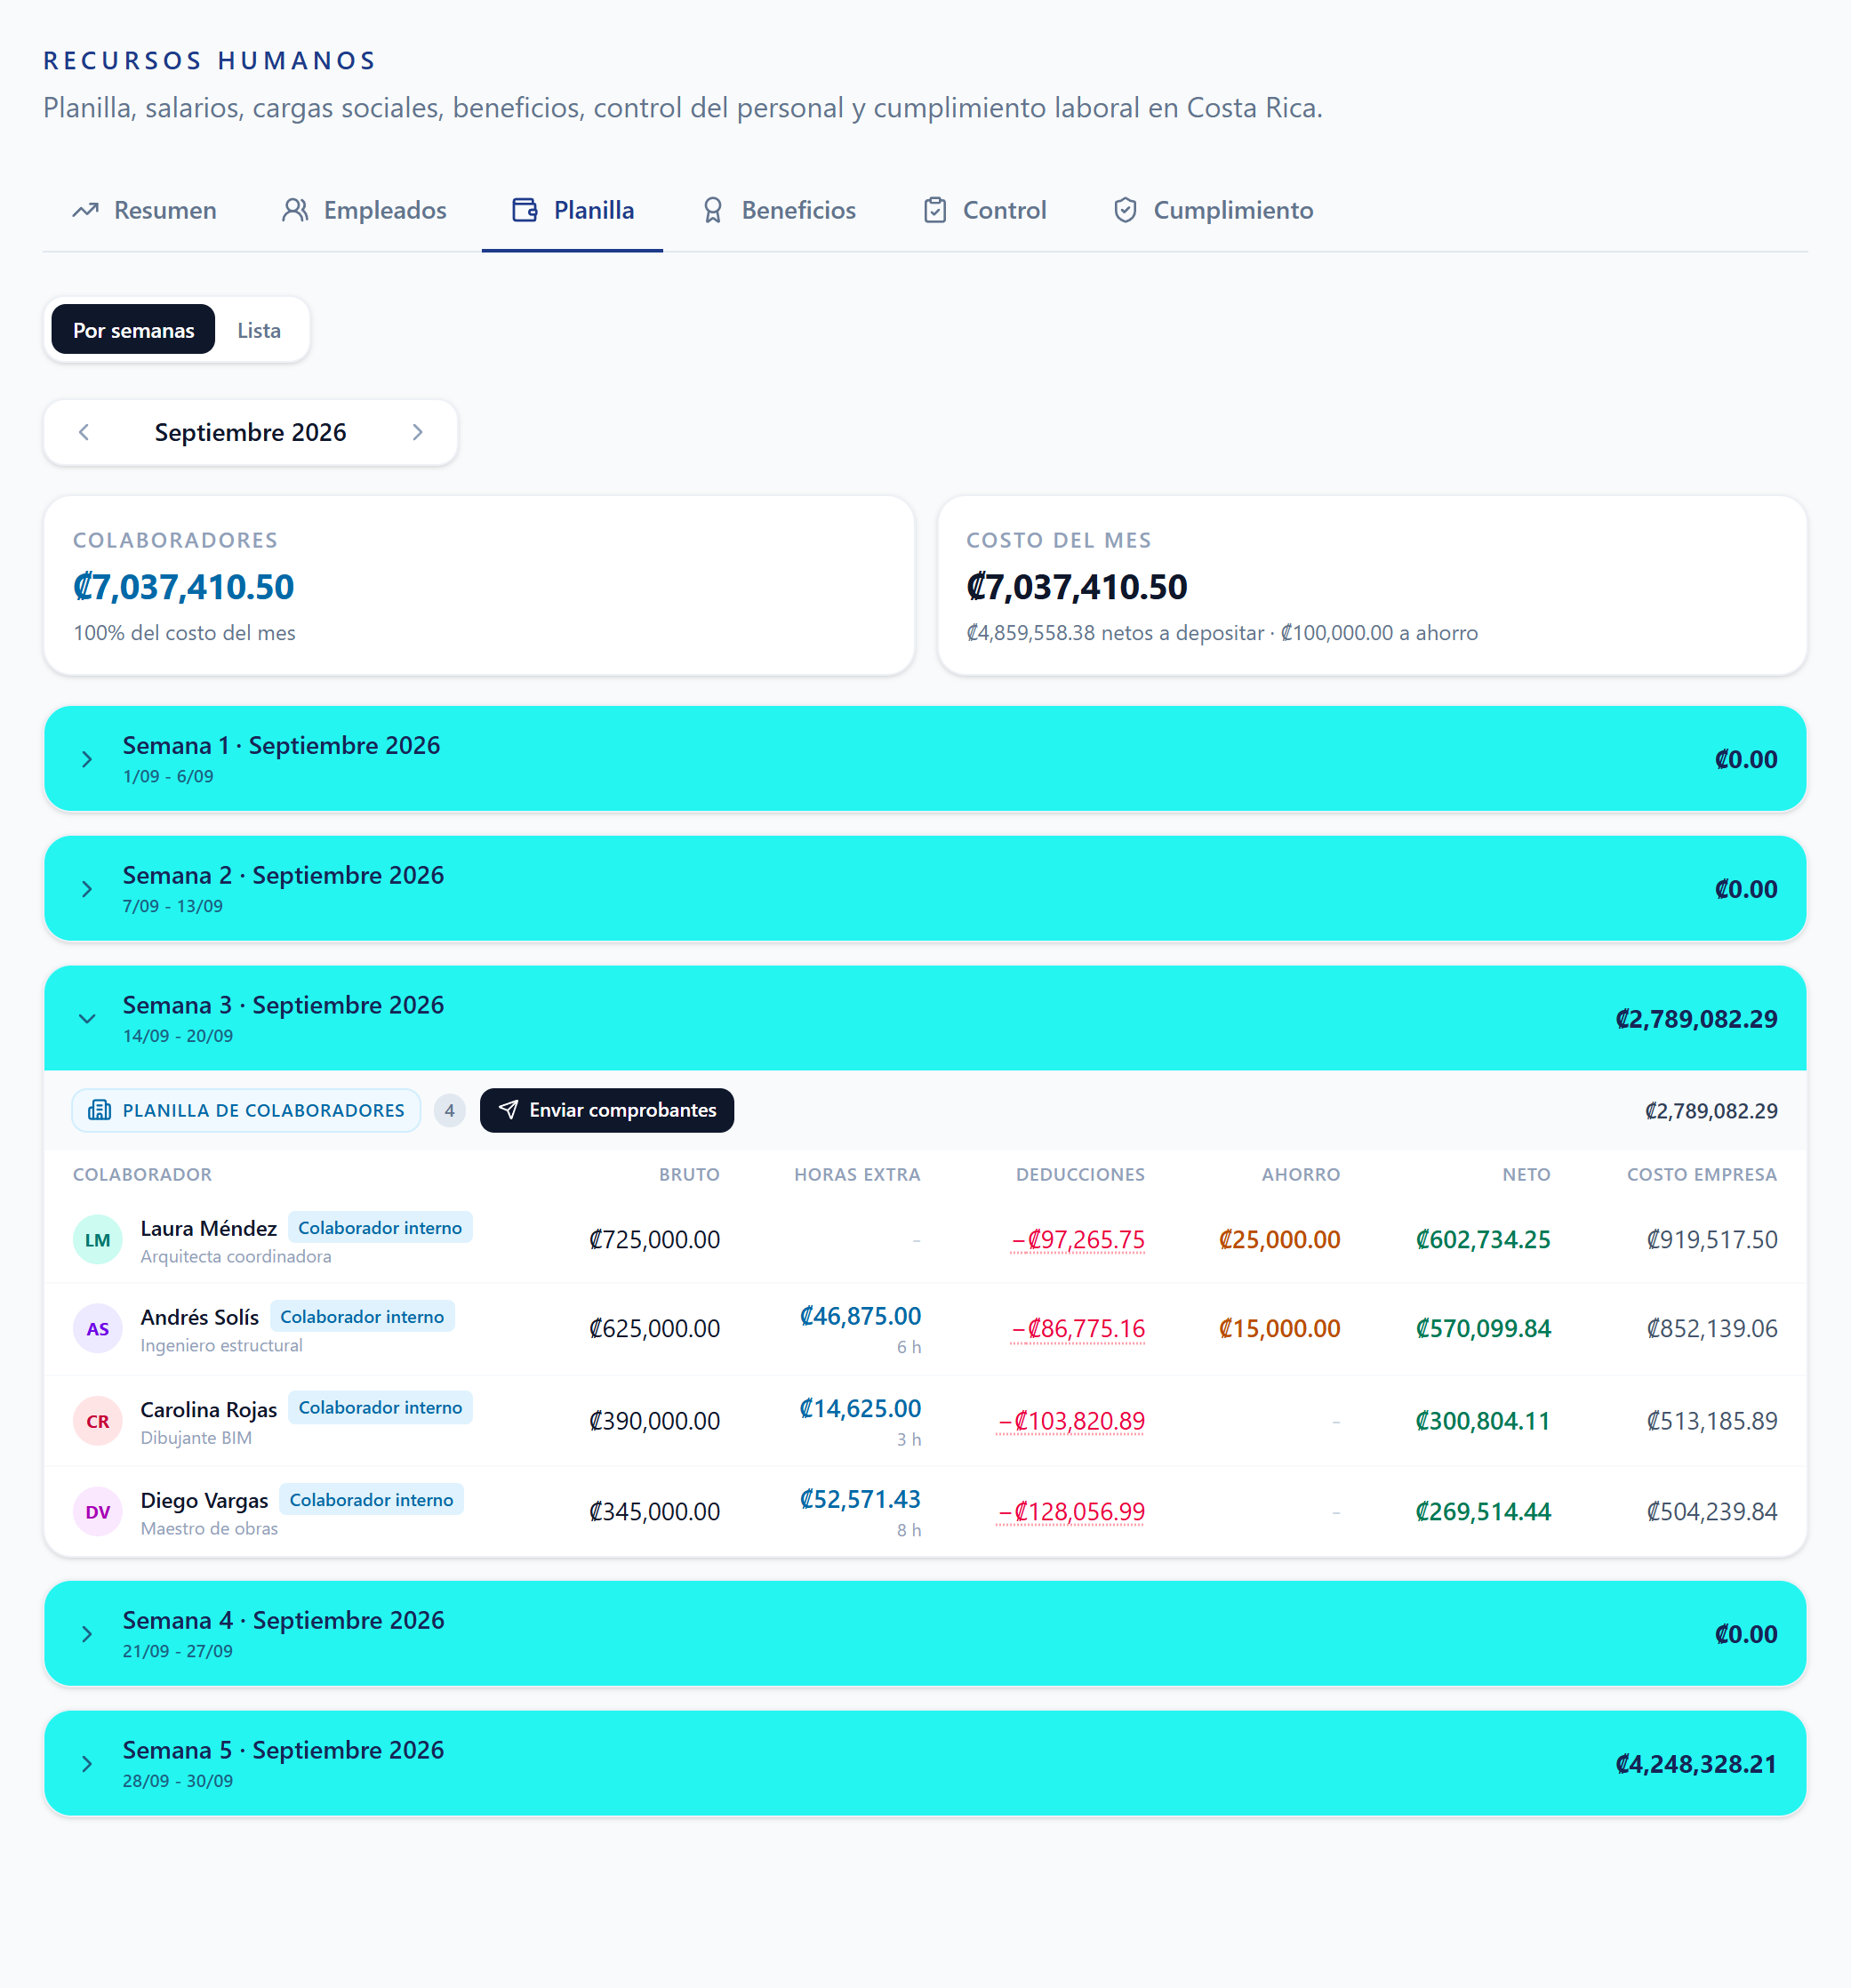Image resolution: width=1851 pixels, height=1988 pixels.
Task: Click Carolina Rojas's company cost ₡513,185.89
Action: [1712, 1421]
